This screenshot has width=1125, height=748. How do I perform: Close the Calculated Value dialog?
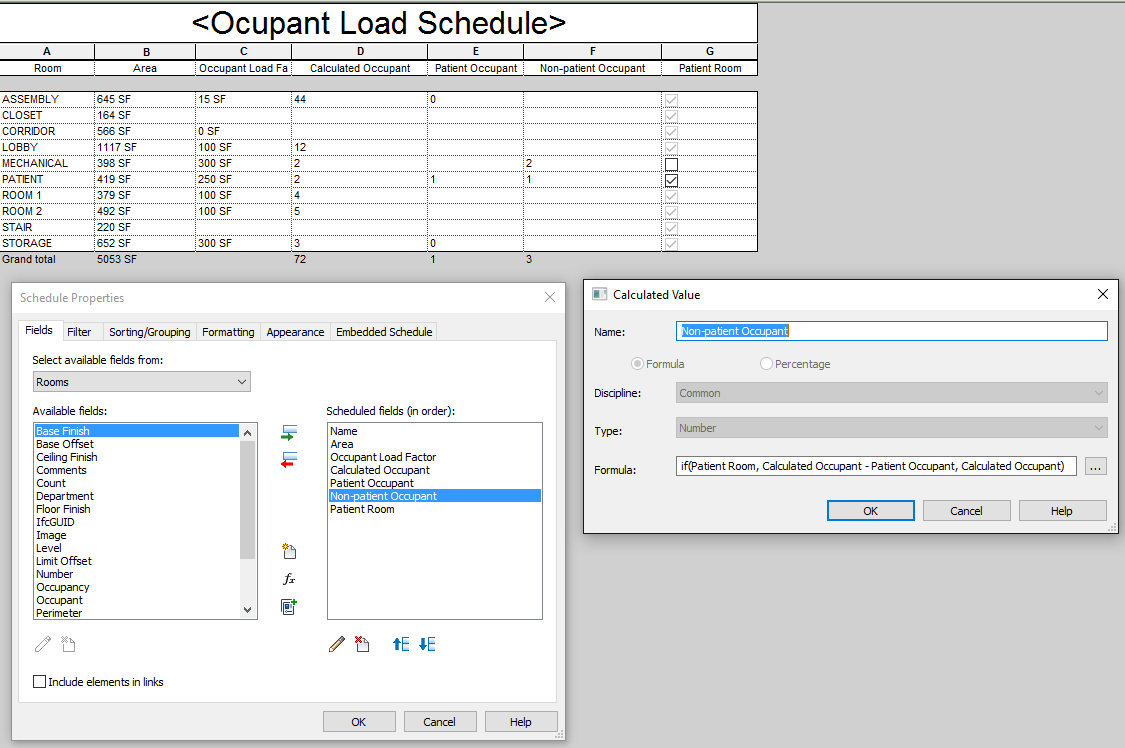[1103, 294]
